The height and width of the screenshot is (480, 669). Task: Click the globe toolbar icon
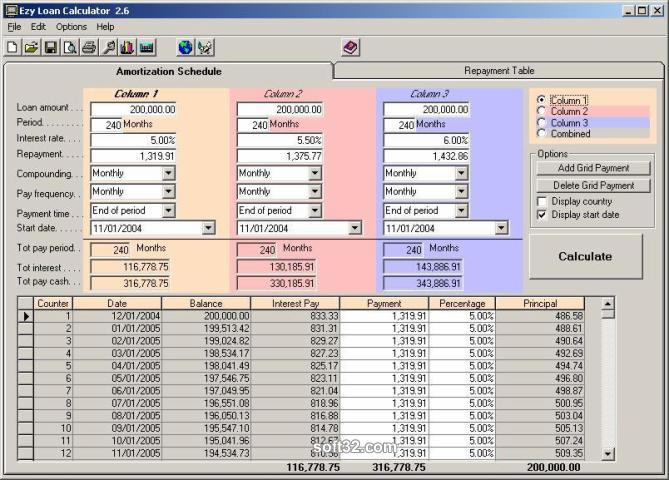pyautogui.click(x=185, y=47)
